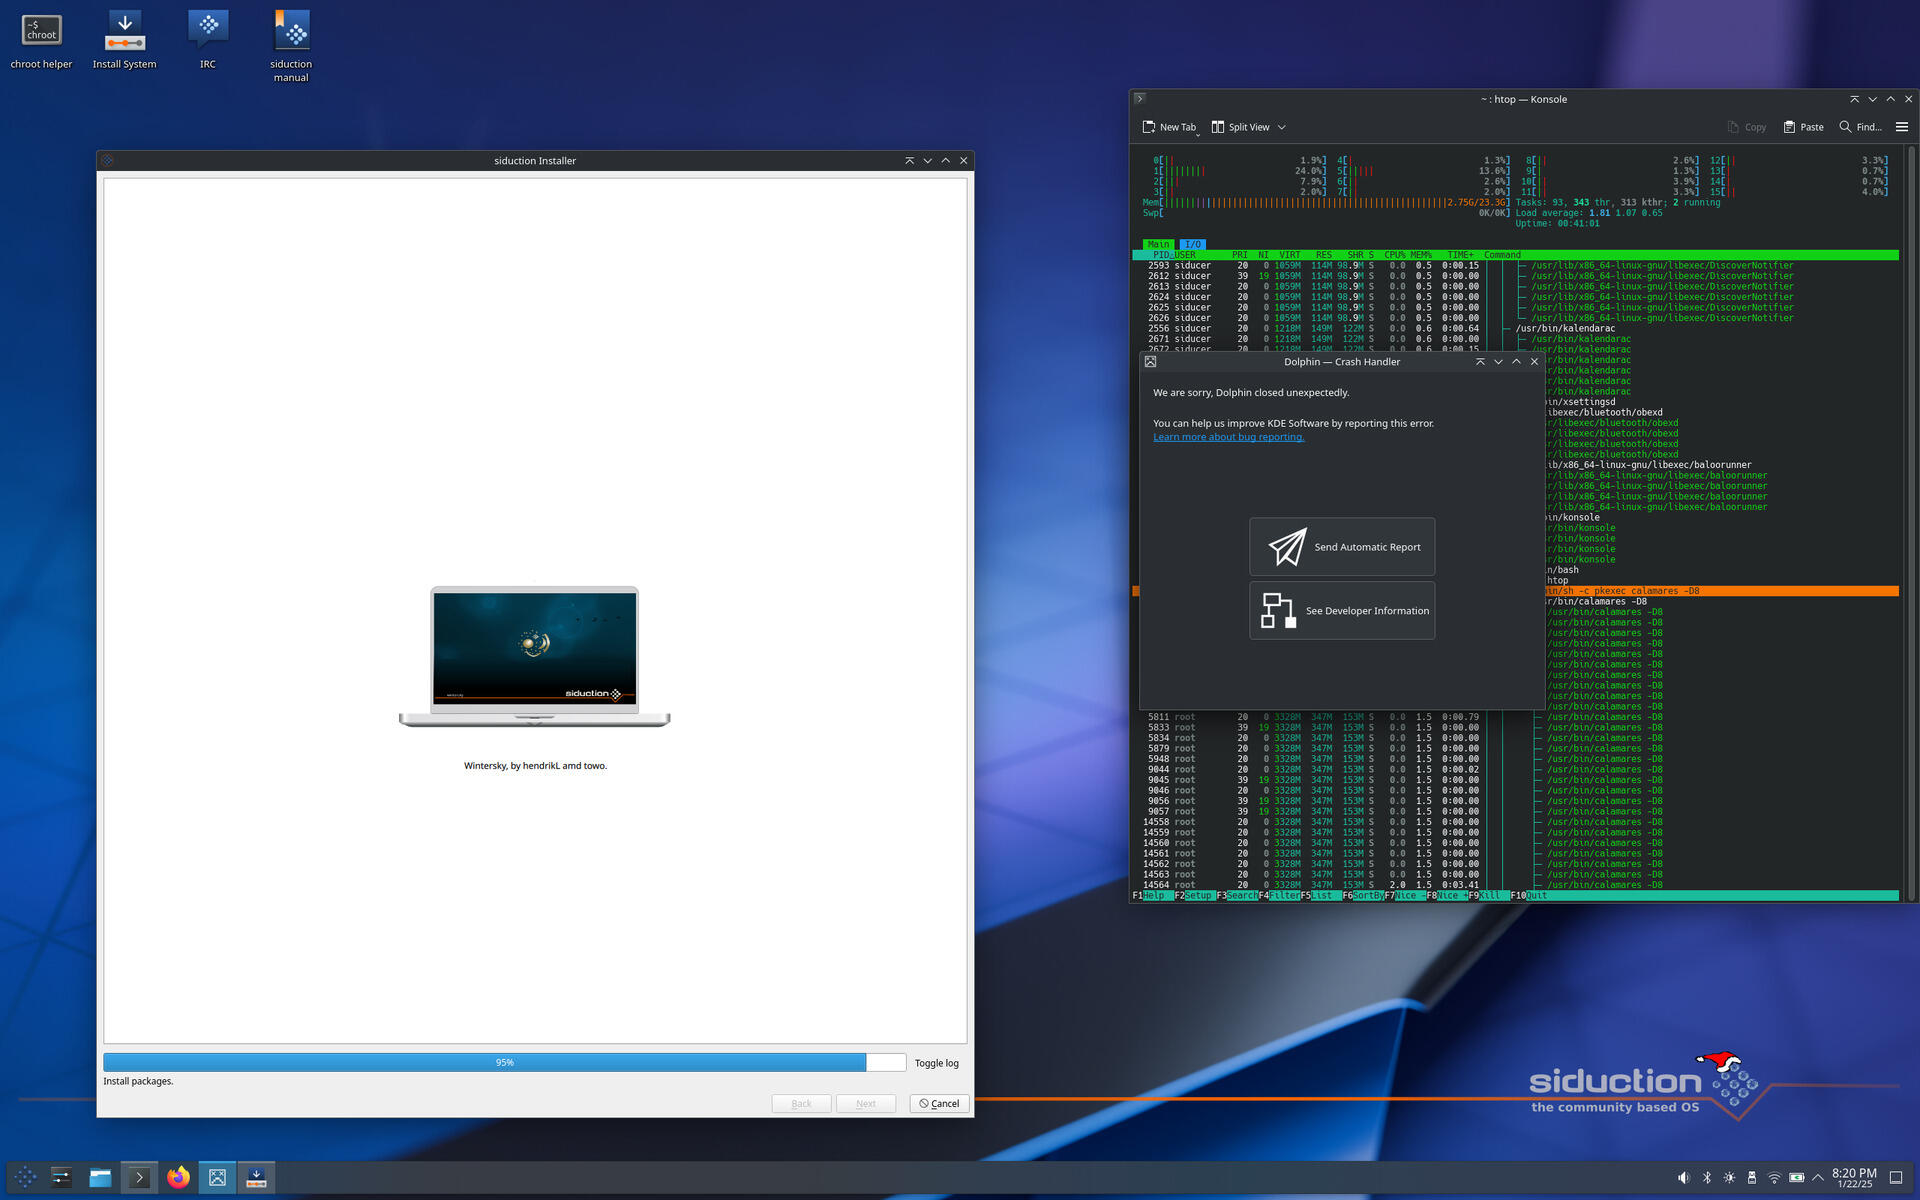Launch the Install System desktop icon
Screen dimensions: 1920x1200
125,42
